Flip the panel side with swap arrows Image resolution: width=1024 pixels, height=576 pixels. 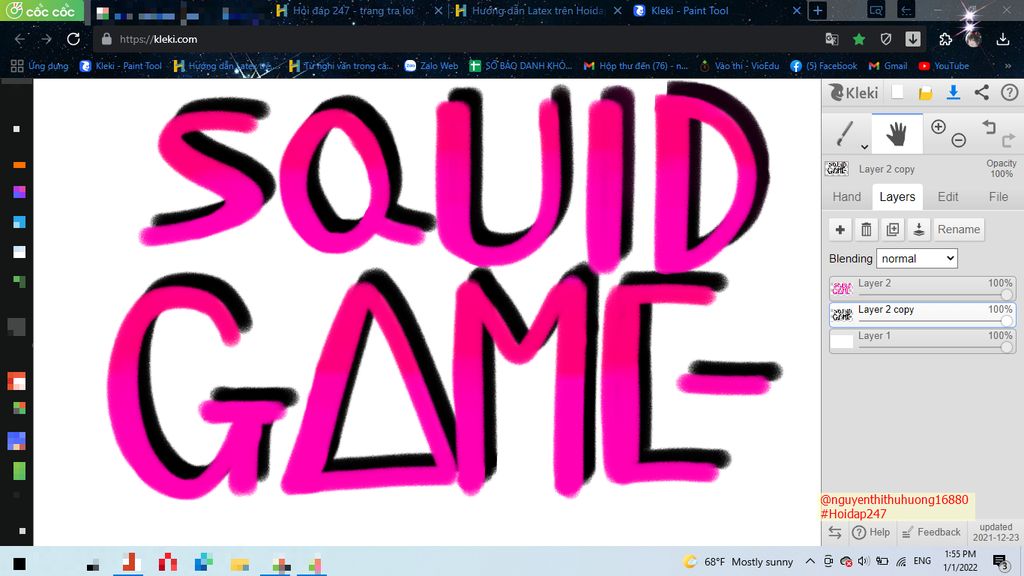point(835,532)
